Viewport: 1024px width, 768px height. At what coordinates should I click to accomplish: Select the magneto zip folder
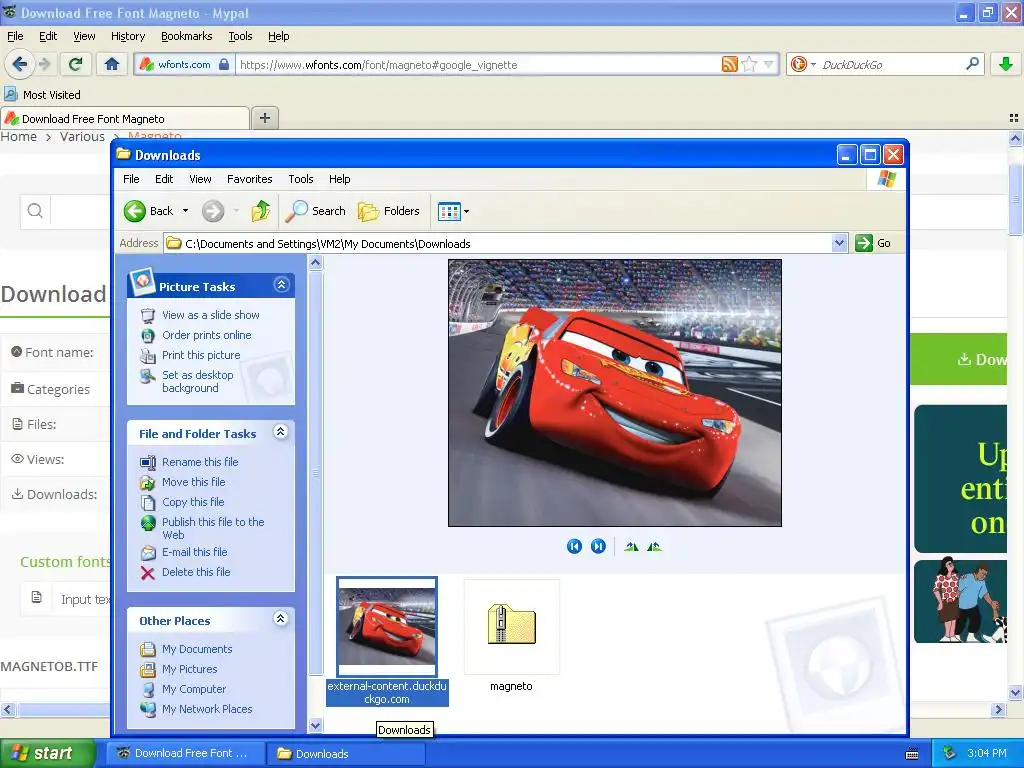point(511,635)
